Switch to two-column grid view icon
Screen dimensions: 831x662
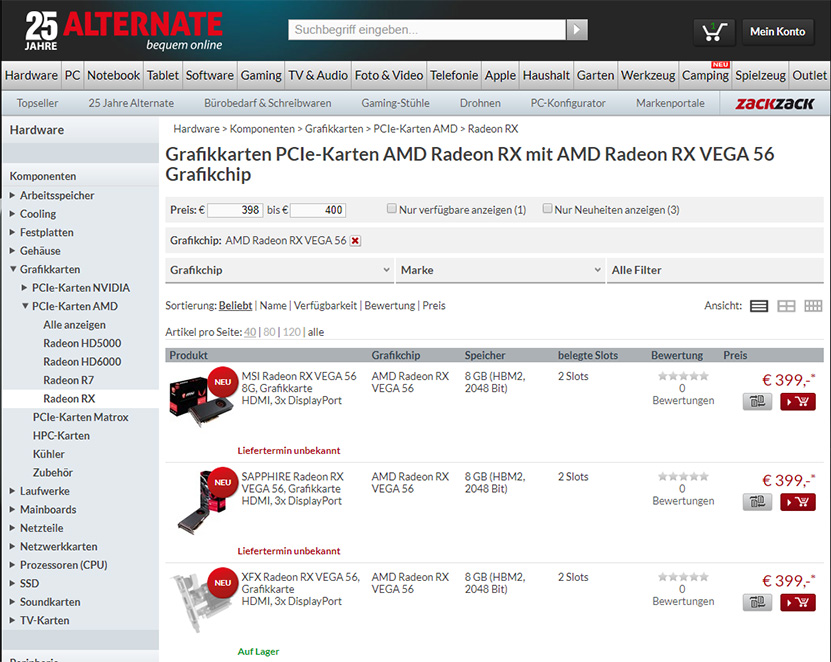coord(786,306)
